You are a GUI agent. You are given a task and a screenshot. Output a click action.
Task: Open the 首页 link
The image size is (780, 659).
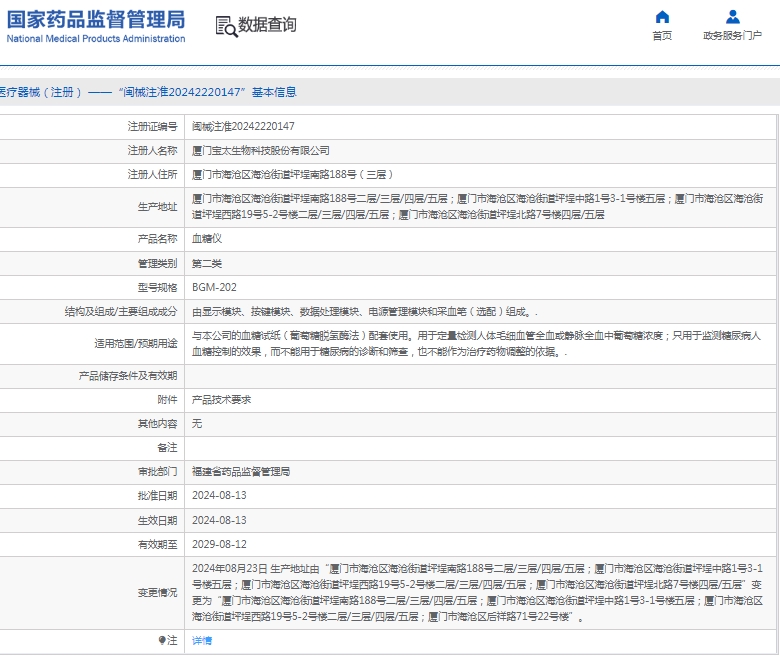tap(662, 36)
